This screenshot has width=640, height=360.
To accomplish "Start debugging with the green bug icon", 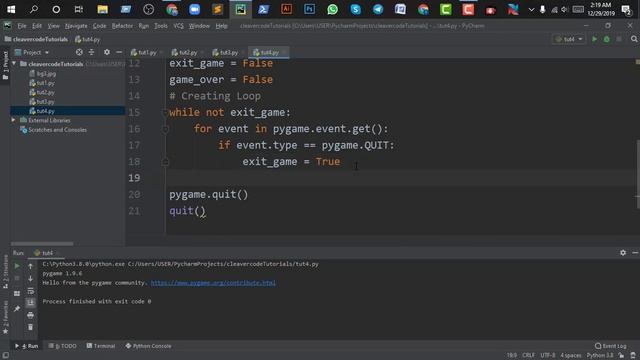I will pos(607,39).
